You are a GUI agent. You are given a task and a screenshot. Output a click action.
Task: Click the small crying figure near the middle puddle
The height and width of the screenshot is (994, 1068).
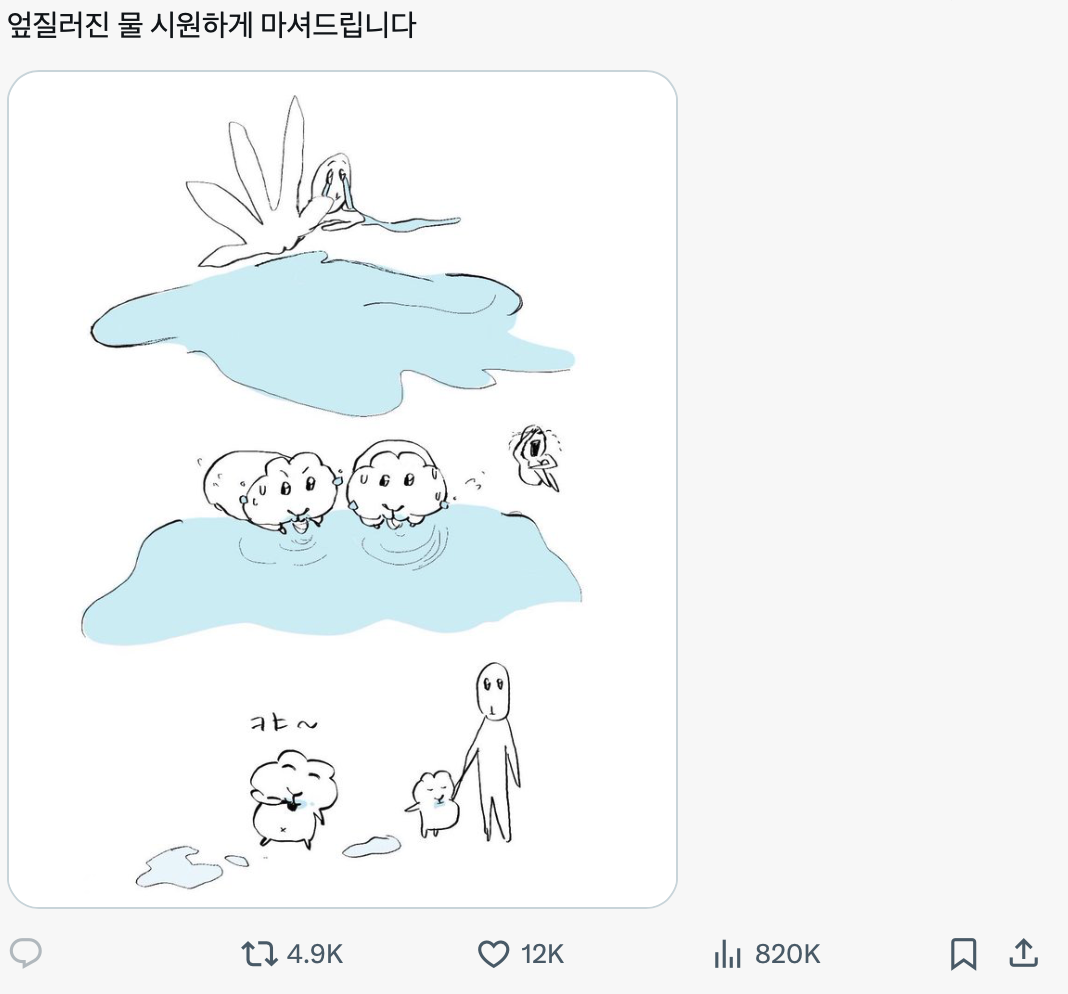pos(537,457)
